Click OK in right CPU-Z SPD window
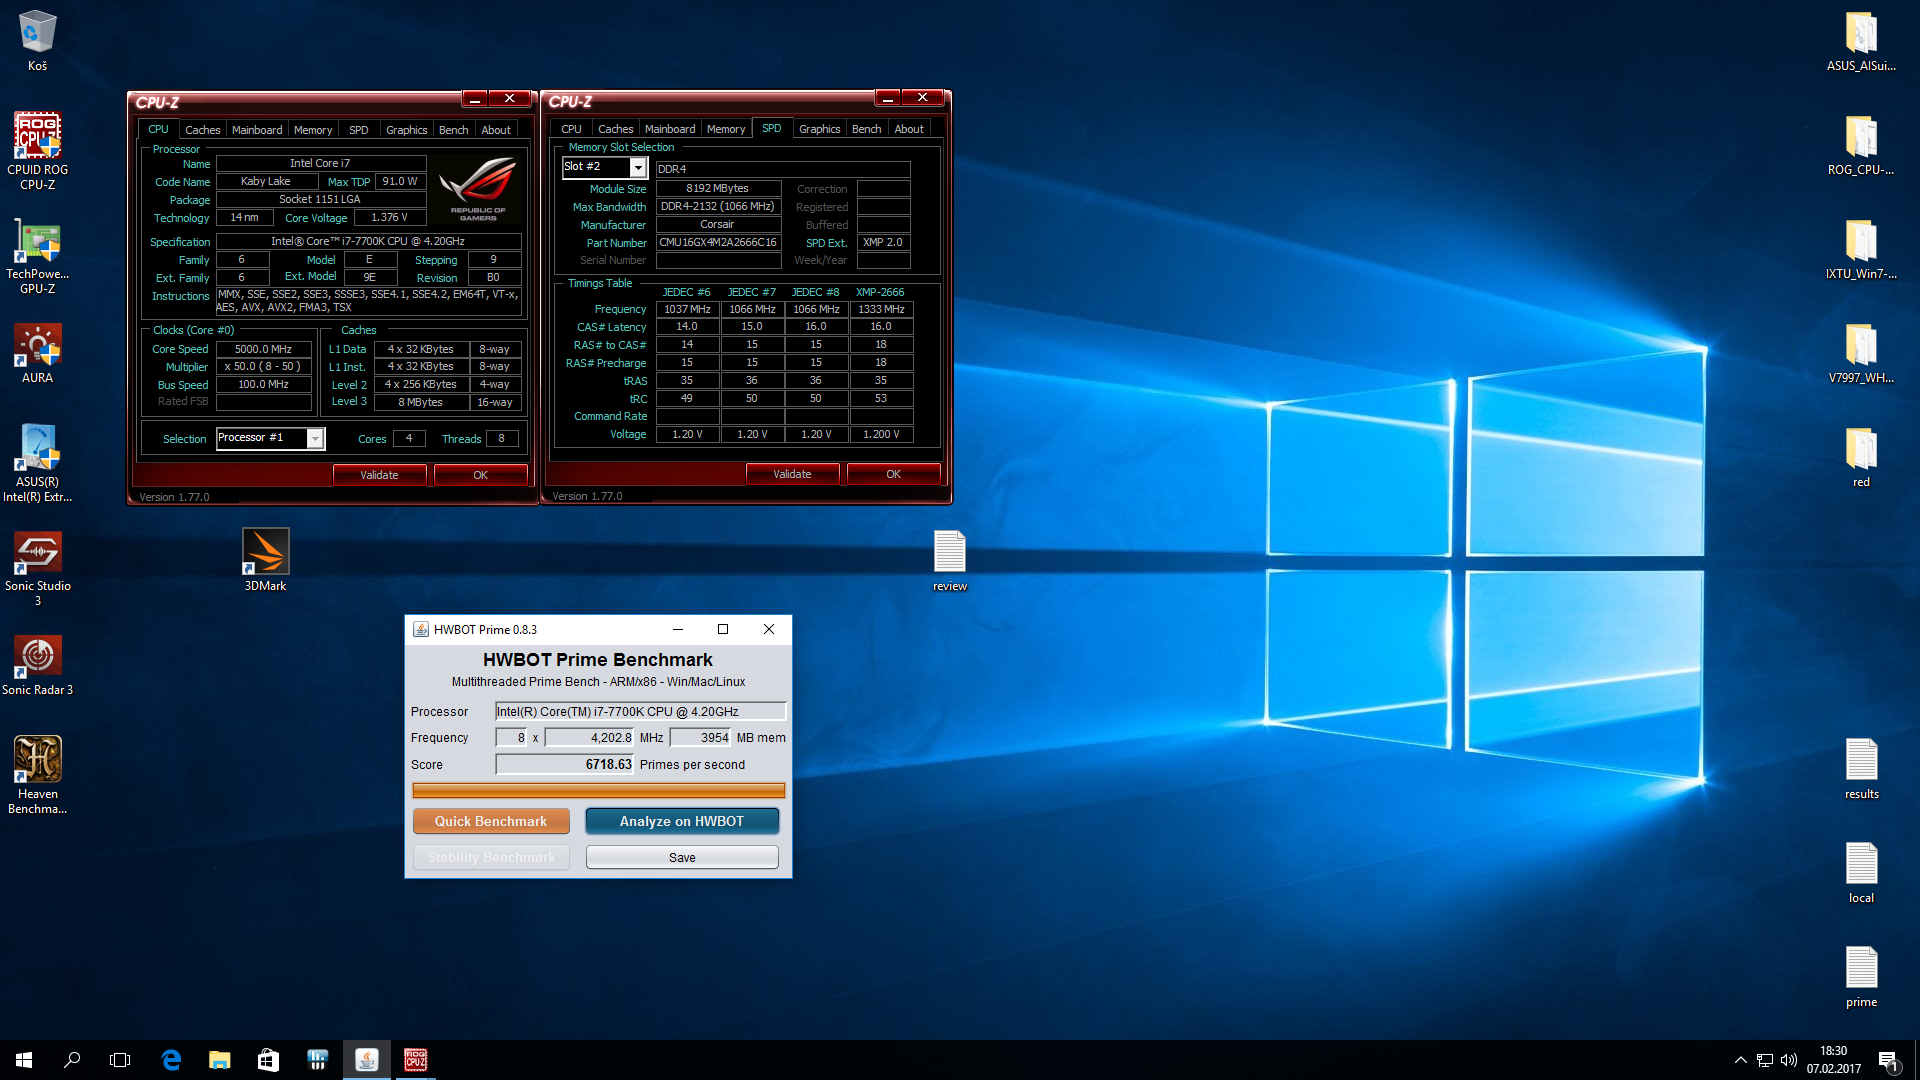 [x=893, y=474]
